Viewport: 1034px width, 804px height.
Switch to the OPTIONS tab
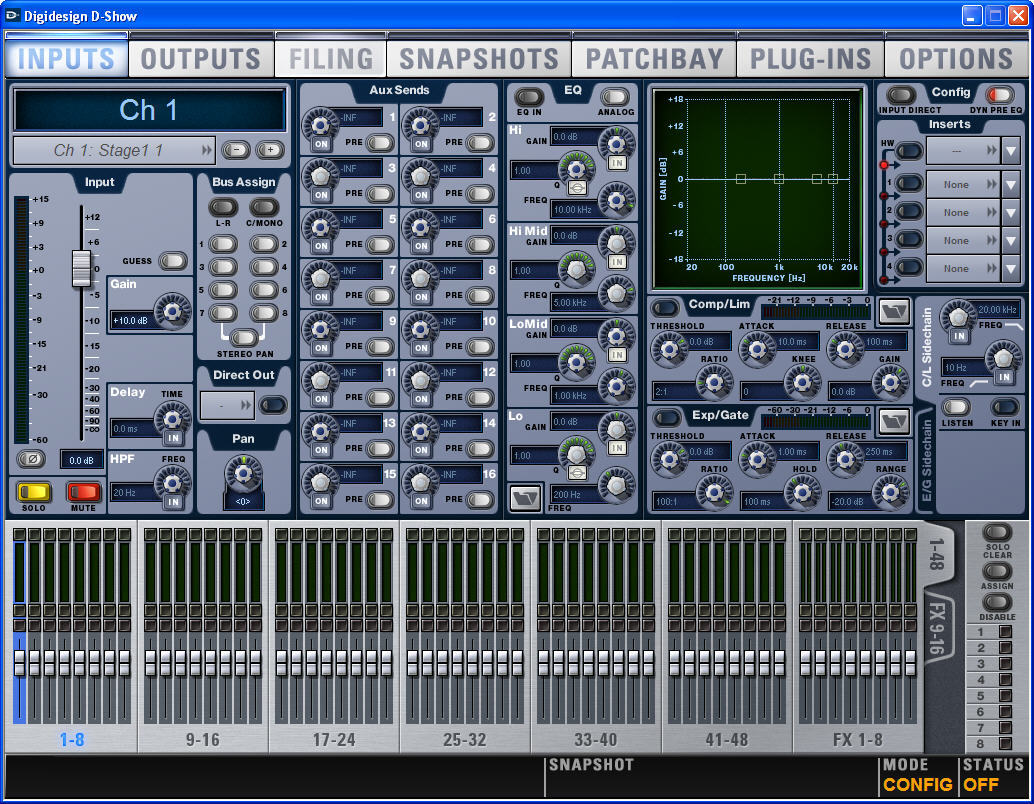(x=956, y=59)
